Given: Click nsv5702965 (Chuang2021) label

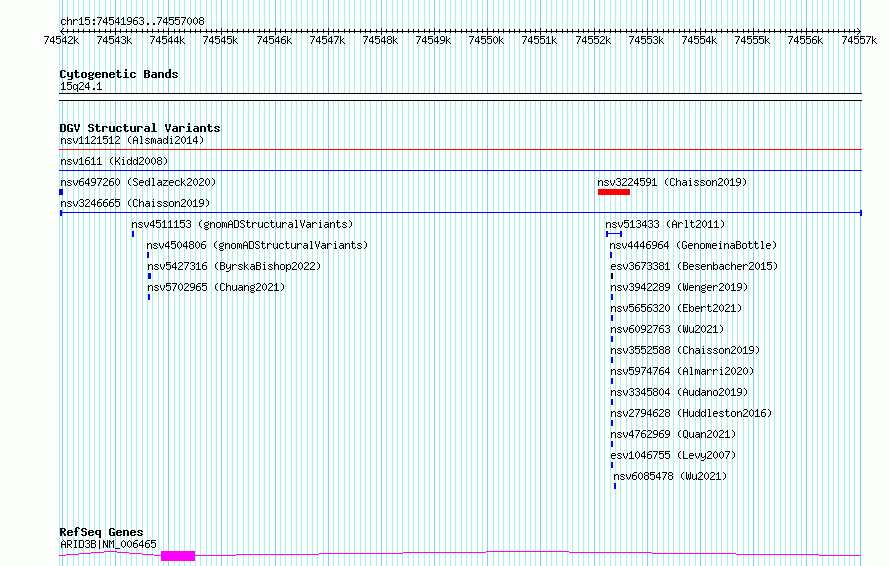Looking at the screenshot, I should (x=216, y=287).
